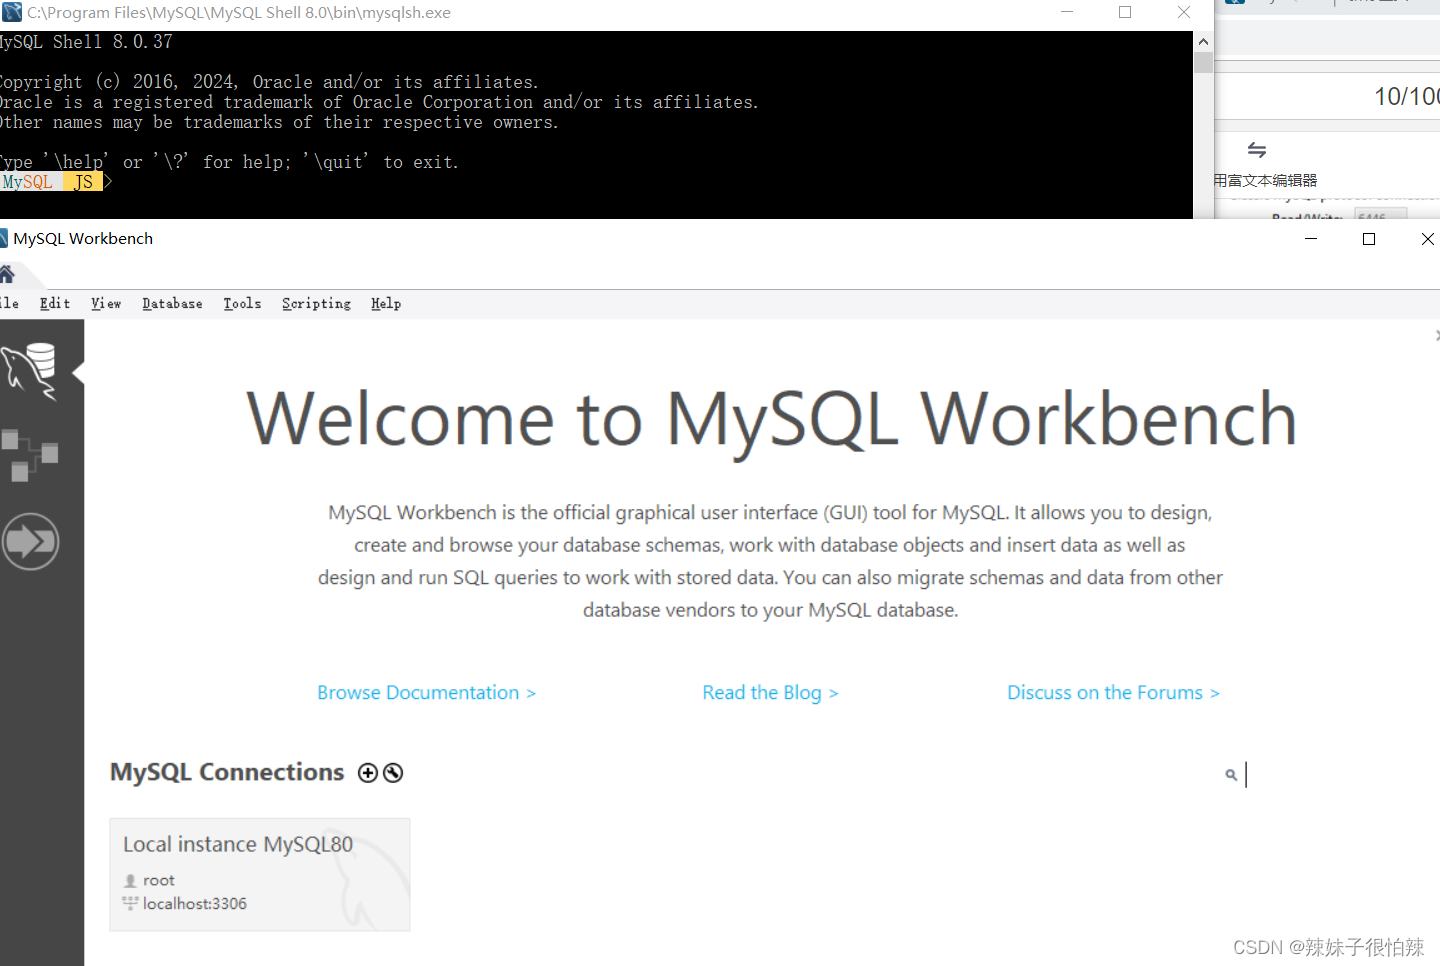Viewport: 1440px width, 966px height.
Task: Click the swap arrows icon in background editor
Action: (x=1257, y=150)
